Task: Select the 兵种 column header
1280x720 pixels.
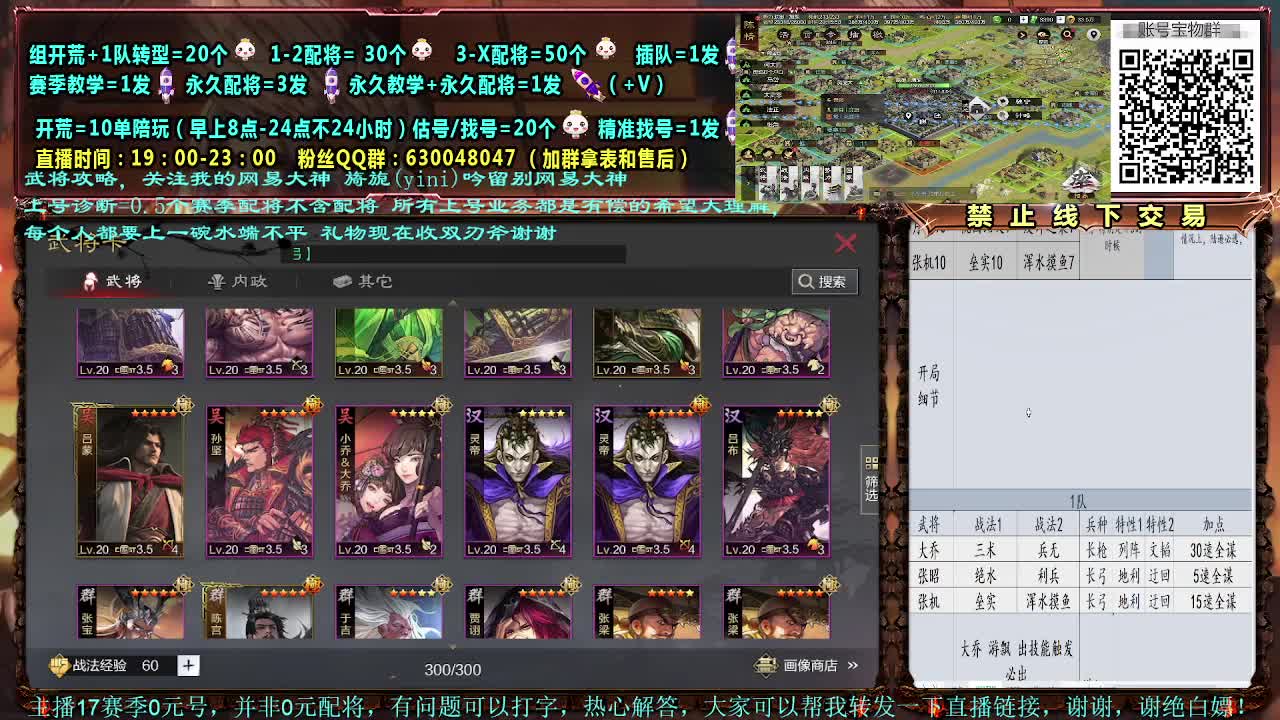Action: click(1096, 524)
